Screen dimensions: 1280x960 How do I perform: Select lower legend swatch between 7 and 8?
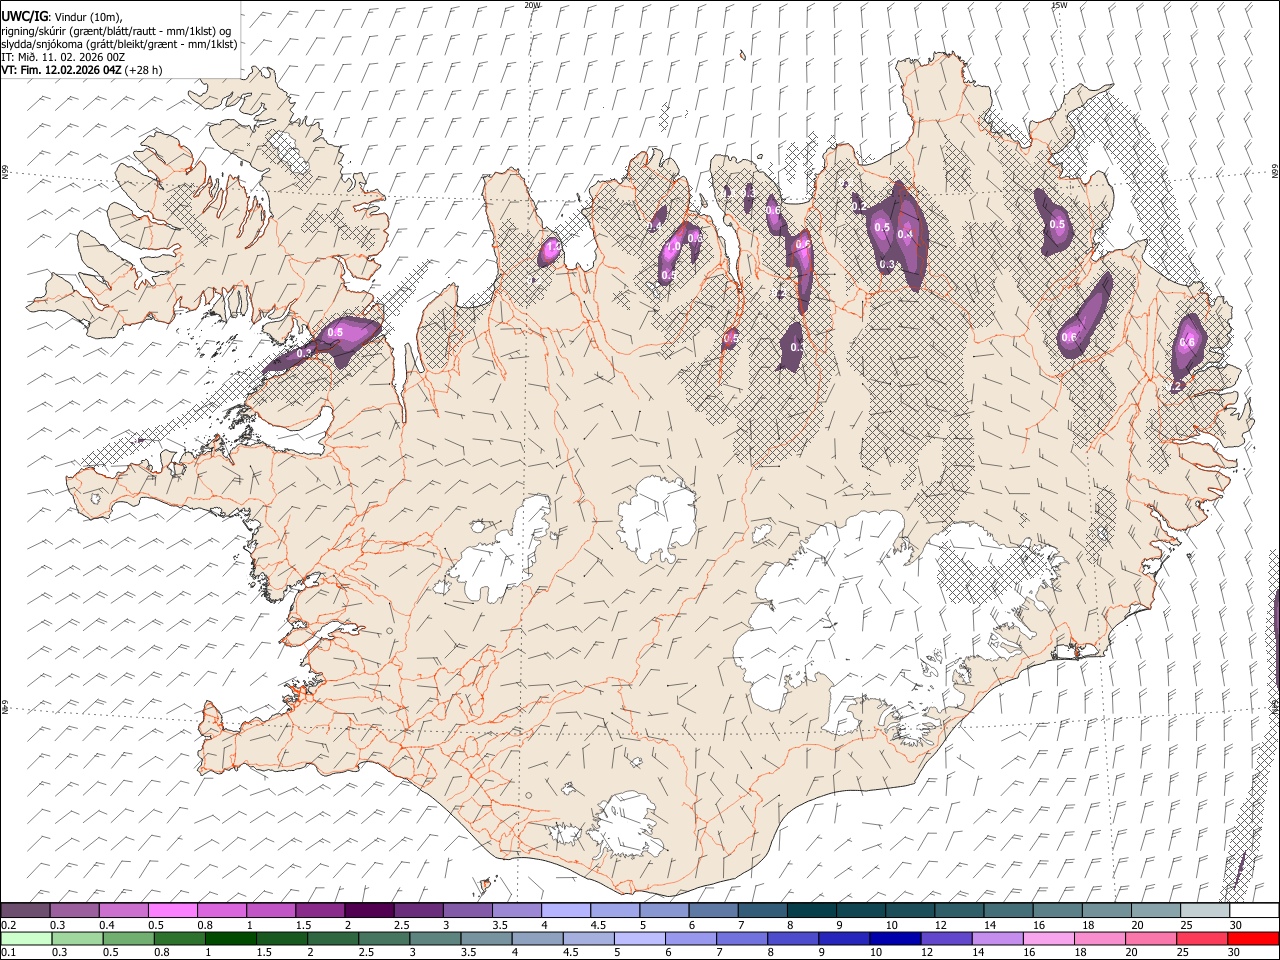coord(741,938)
